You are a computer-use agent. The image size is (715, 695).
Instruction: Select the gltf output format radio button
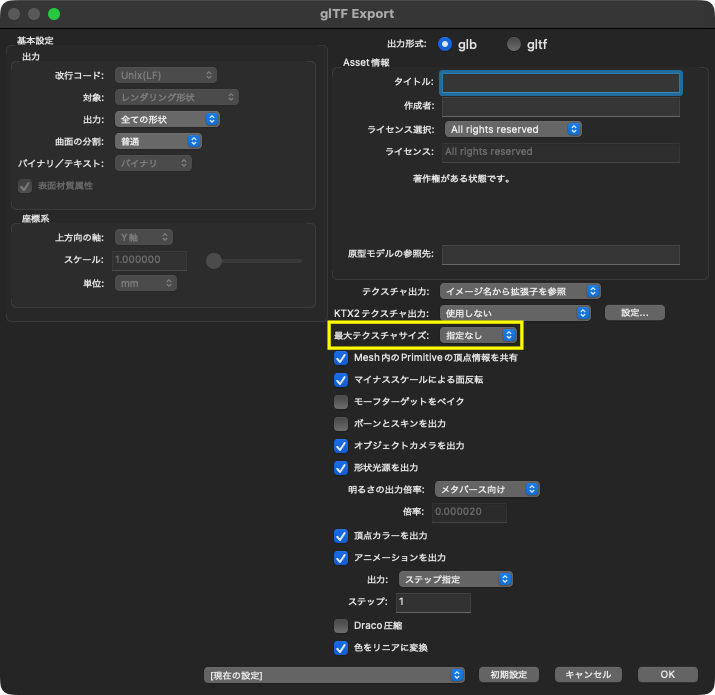[514, 44]
